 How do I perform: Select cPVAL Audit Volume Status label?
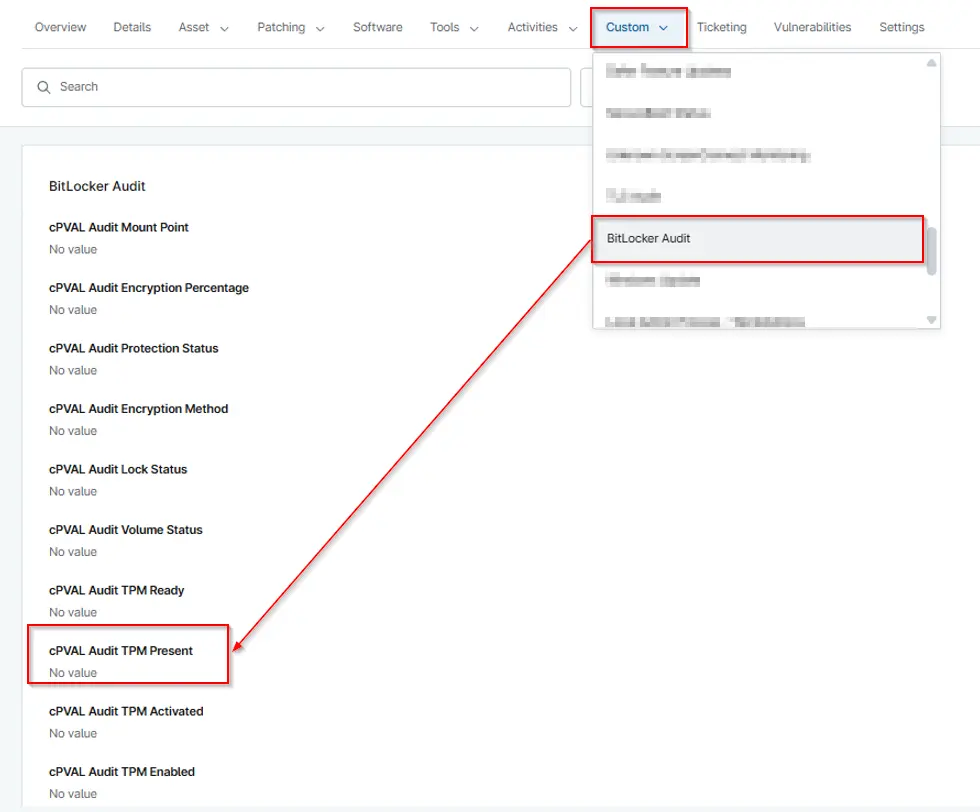126,530
